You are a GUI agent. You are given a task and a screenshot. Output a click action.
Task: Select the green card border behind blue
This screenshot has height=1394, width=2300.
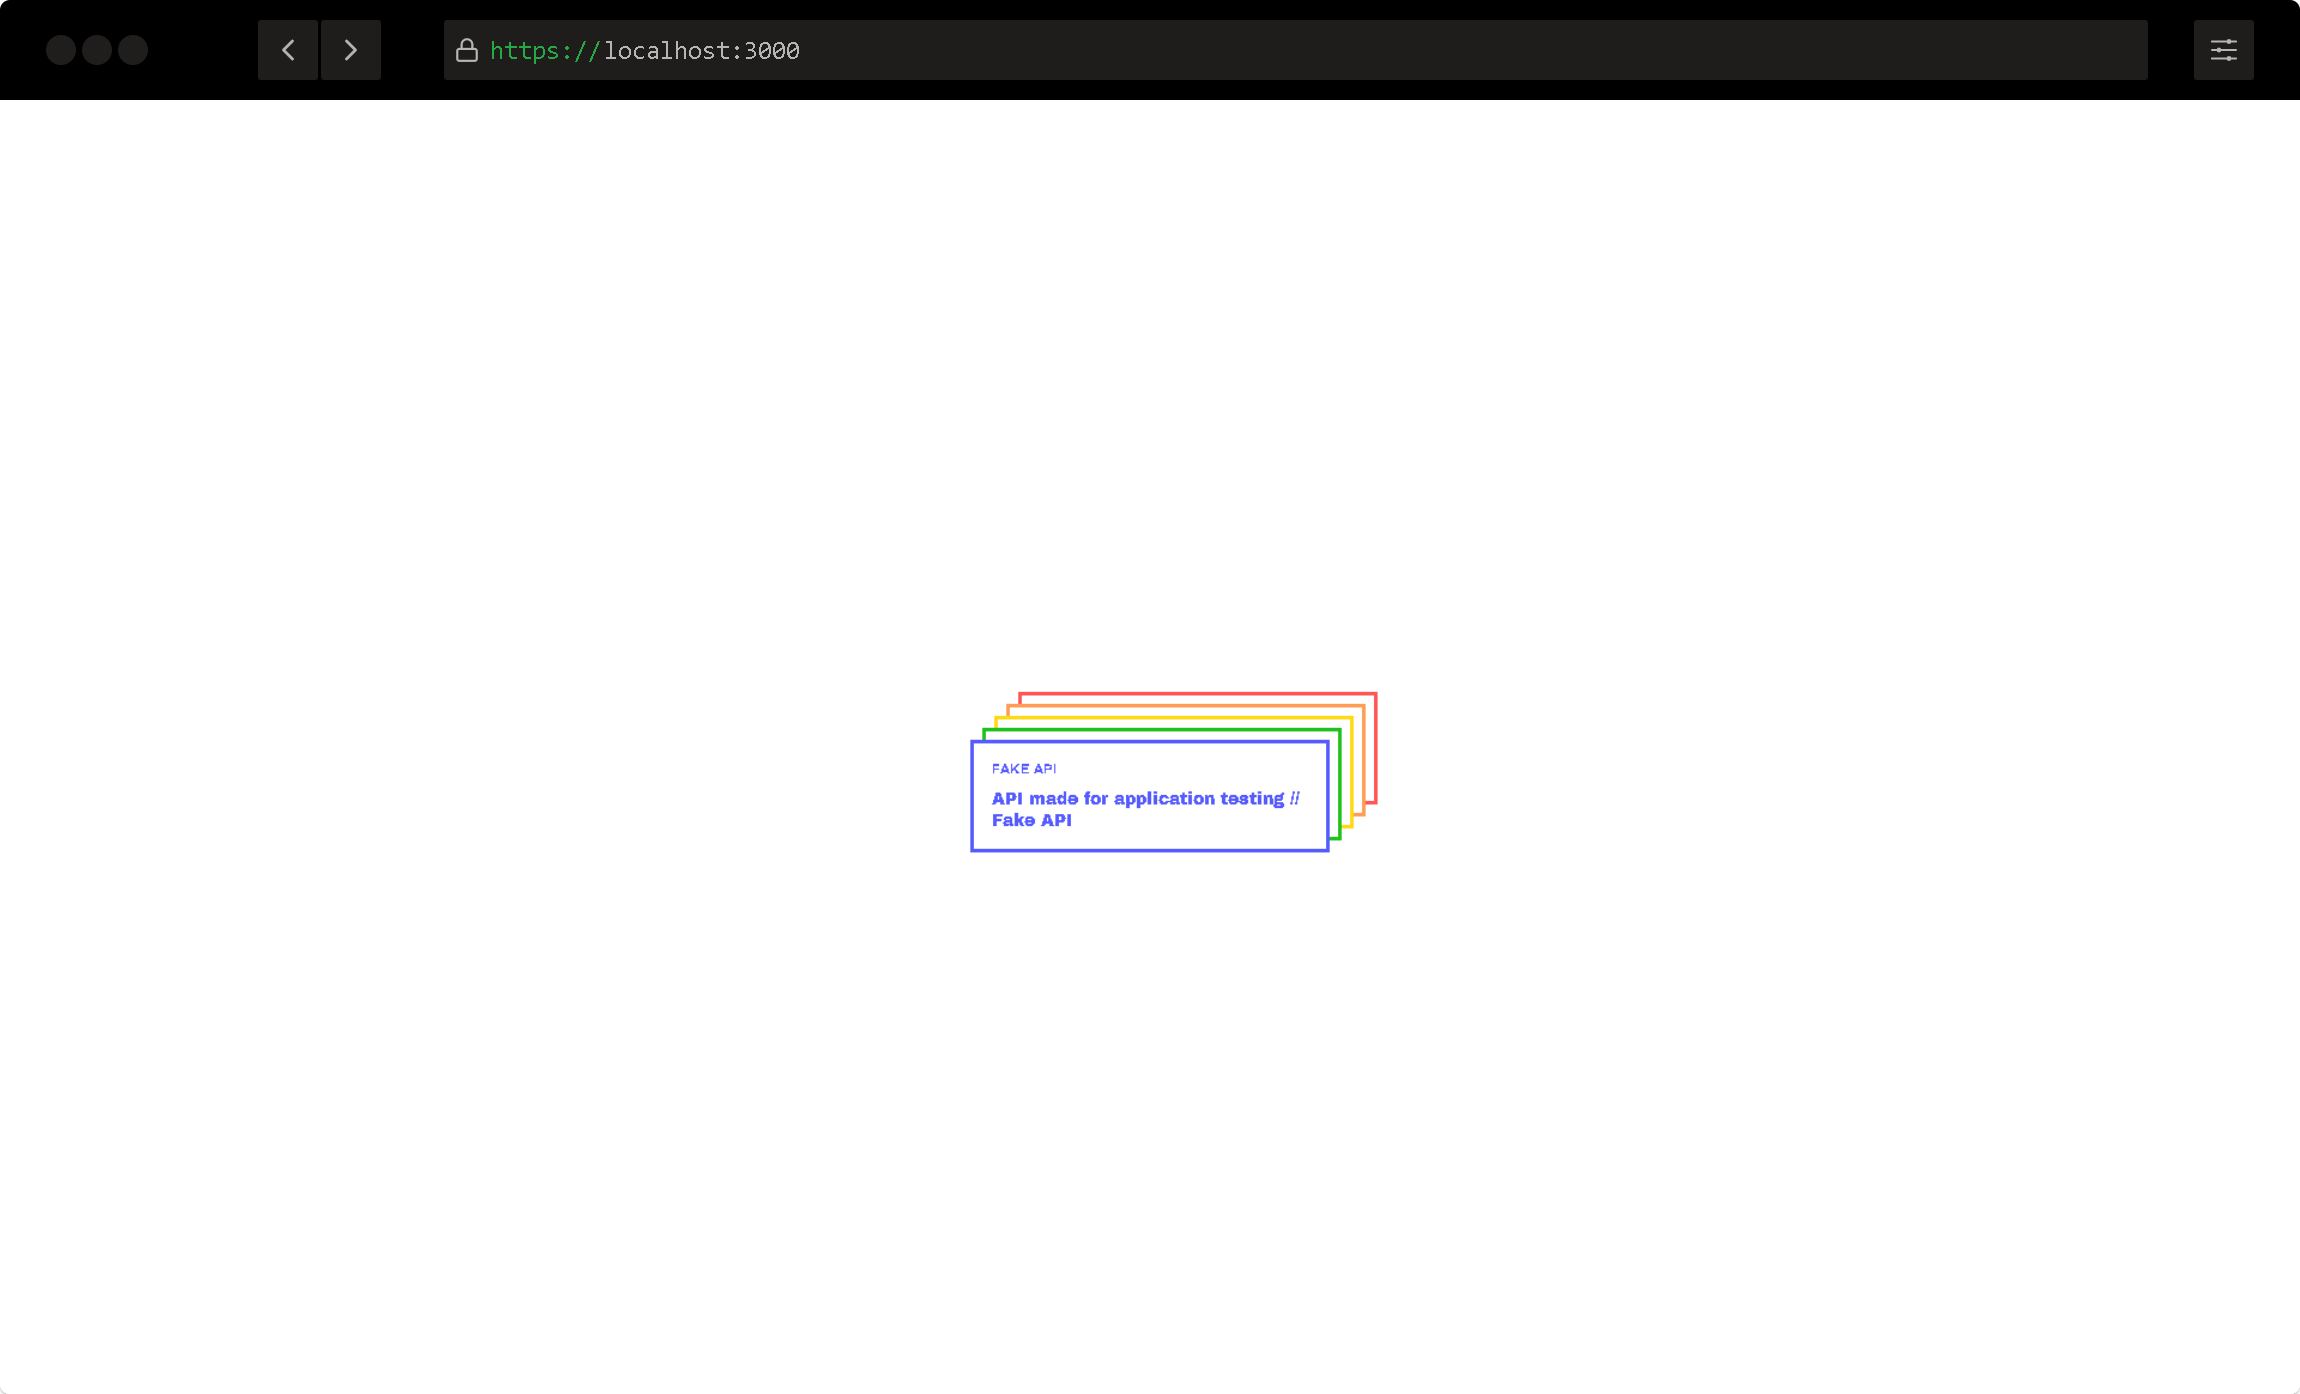point(1160,731)
